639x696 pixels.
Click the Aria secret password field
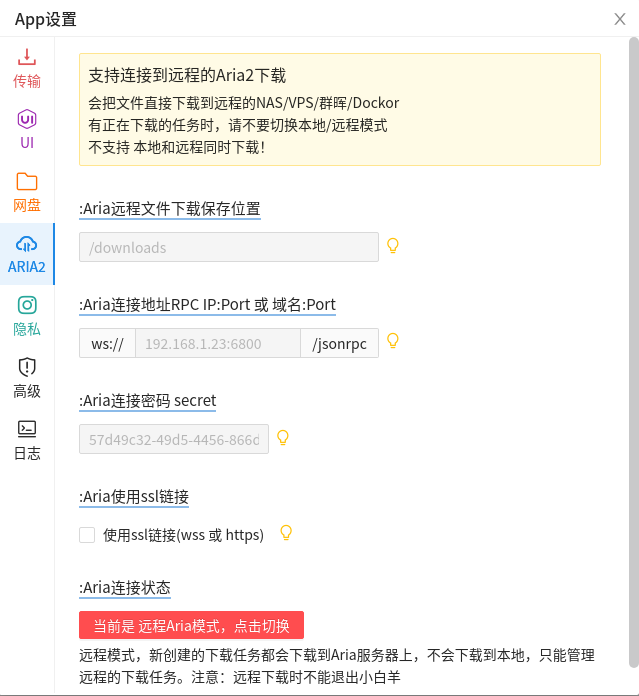coord(174,439)
